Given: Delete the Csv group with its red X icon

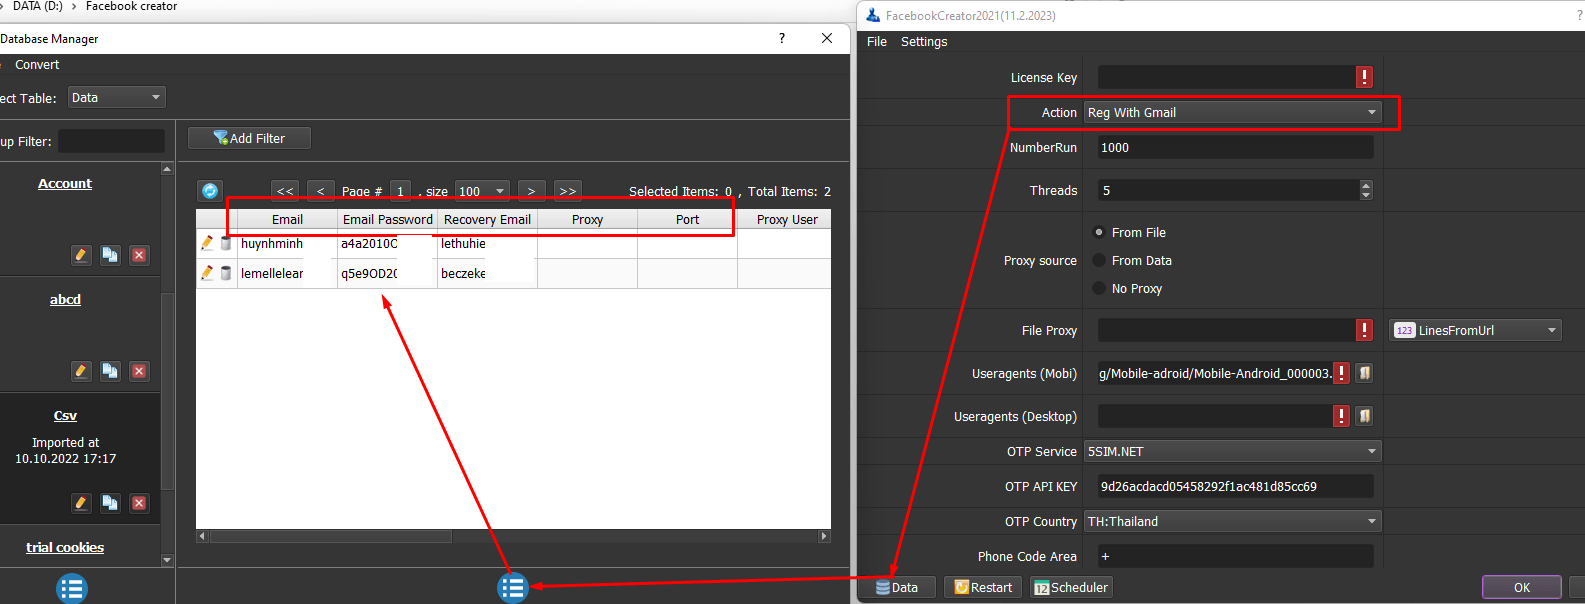Looking at the screenshot, I should pyautogui.click(x=139, y=503).
